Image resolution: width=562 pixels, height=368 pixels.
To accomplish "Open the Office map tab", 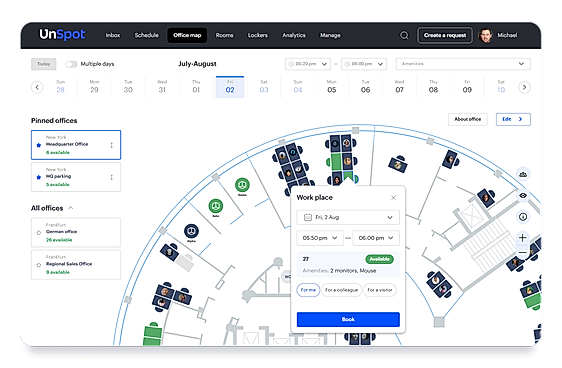I will coord(187,35).
